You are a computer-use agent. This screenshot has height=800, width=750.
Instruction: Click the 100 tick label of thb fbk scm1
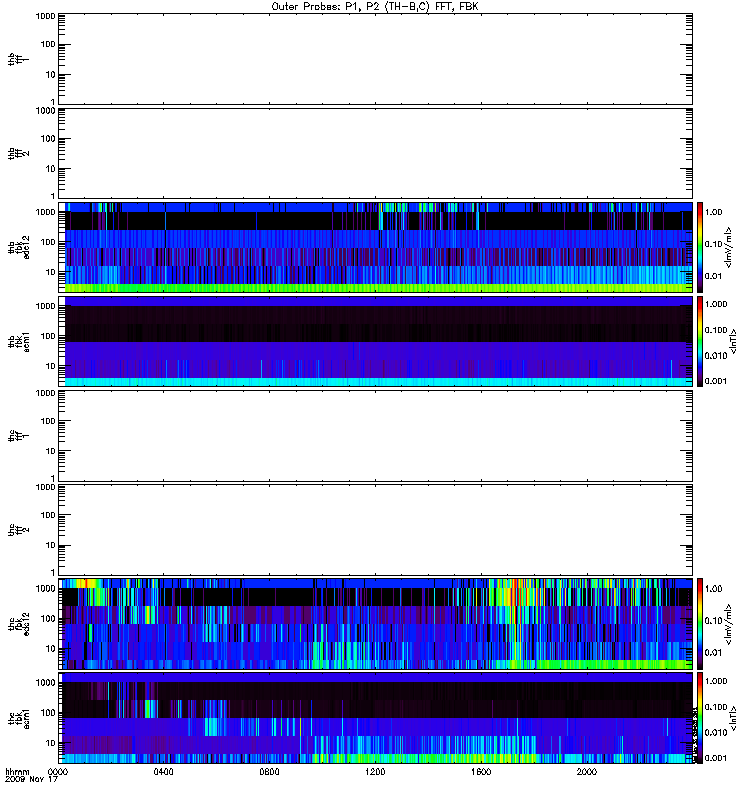coord(48,336)
